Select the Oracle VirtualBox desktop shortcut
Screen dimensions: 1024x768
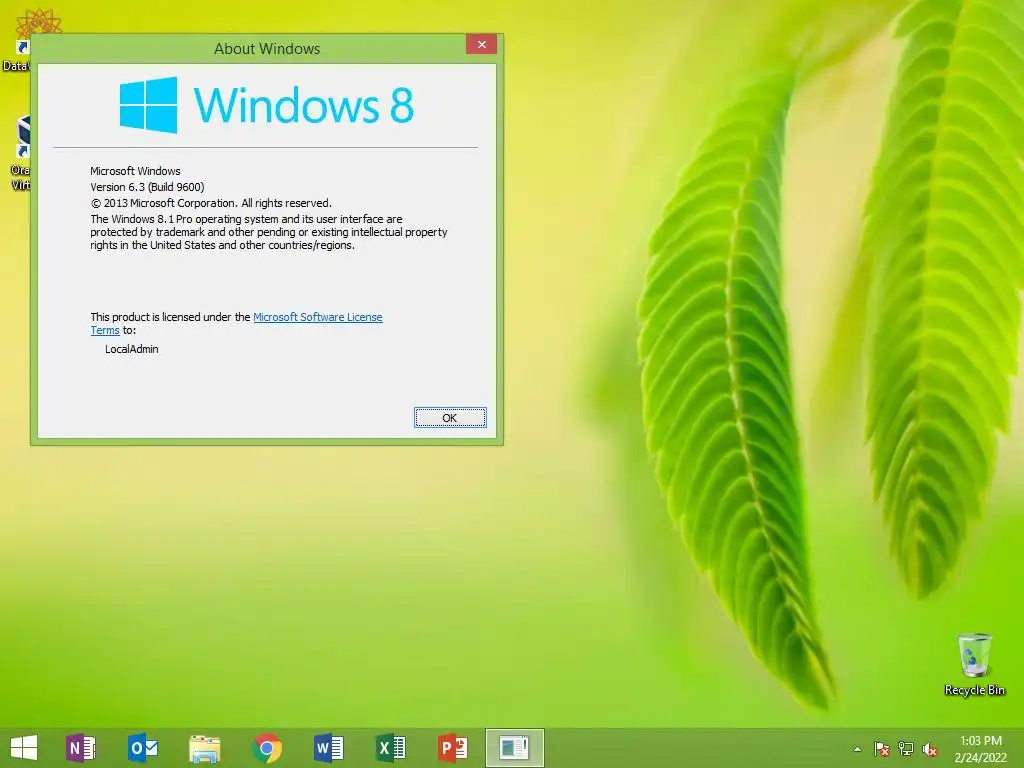(x=21, y=153)
